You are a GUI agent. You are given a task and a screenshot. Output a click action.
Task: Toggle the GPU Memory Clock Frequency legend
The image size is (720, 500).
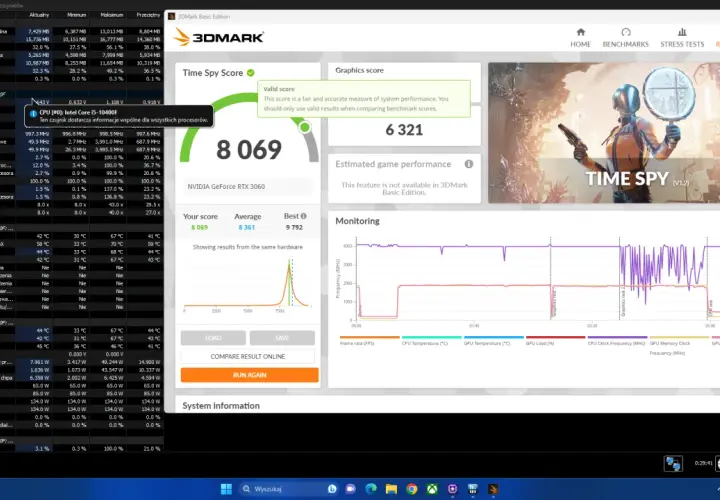[679, 345]
